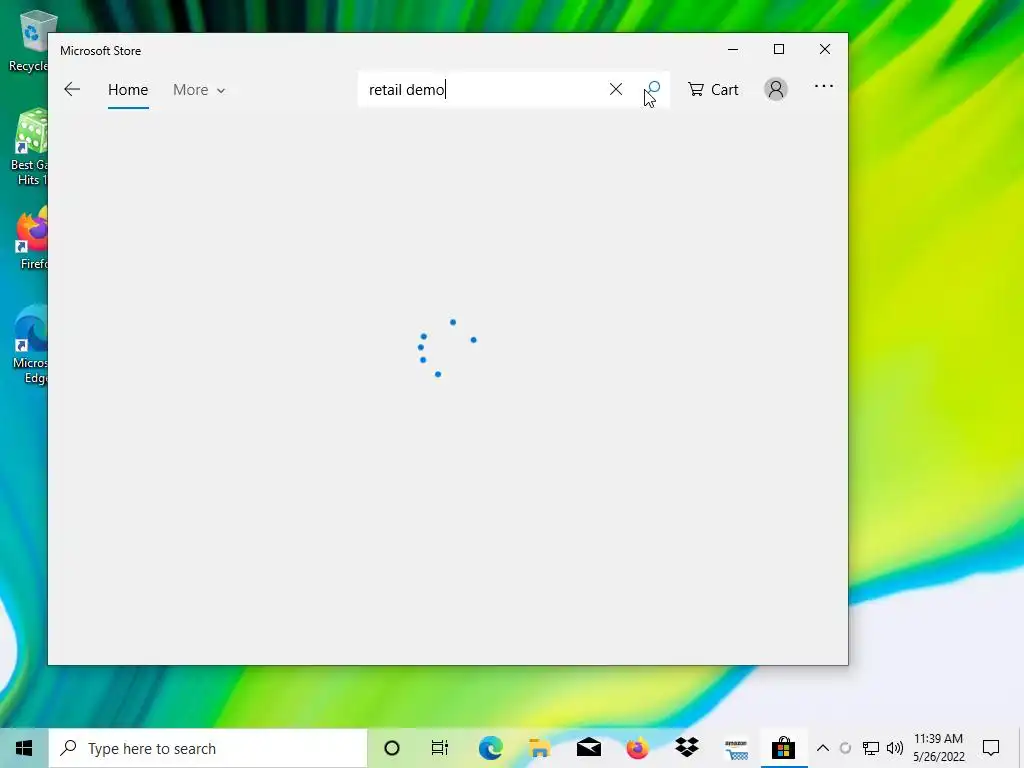This screenshot has width=1024, height=768.
Task: Launch Microsoft Edge from the taskbar
Action: (x=490, y=748)
